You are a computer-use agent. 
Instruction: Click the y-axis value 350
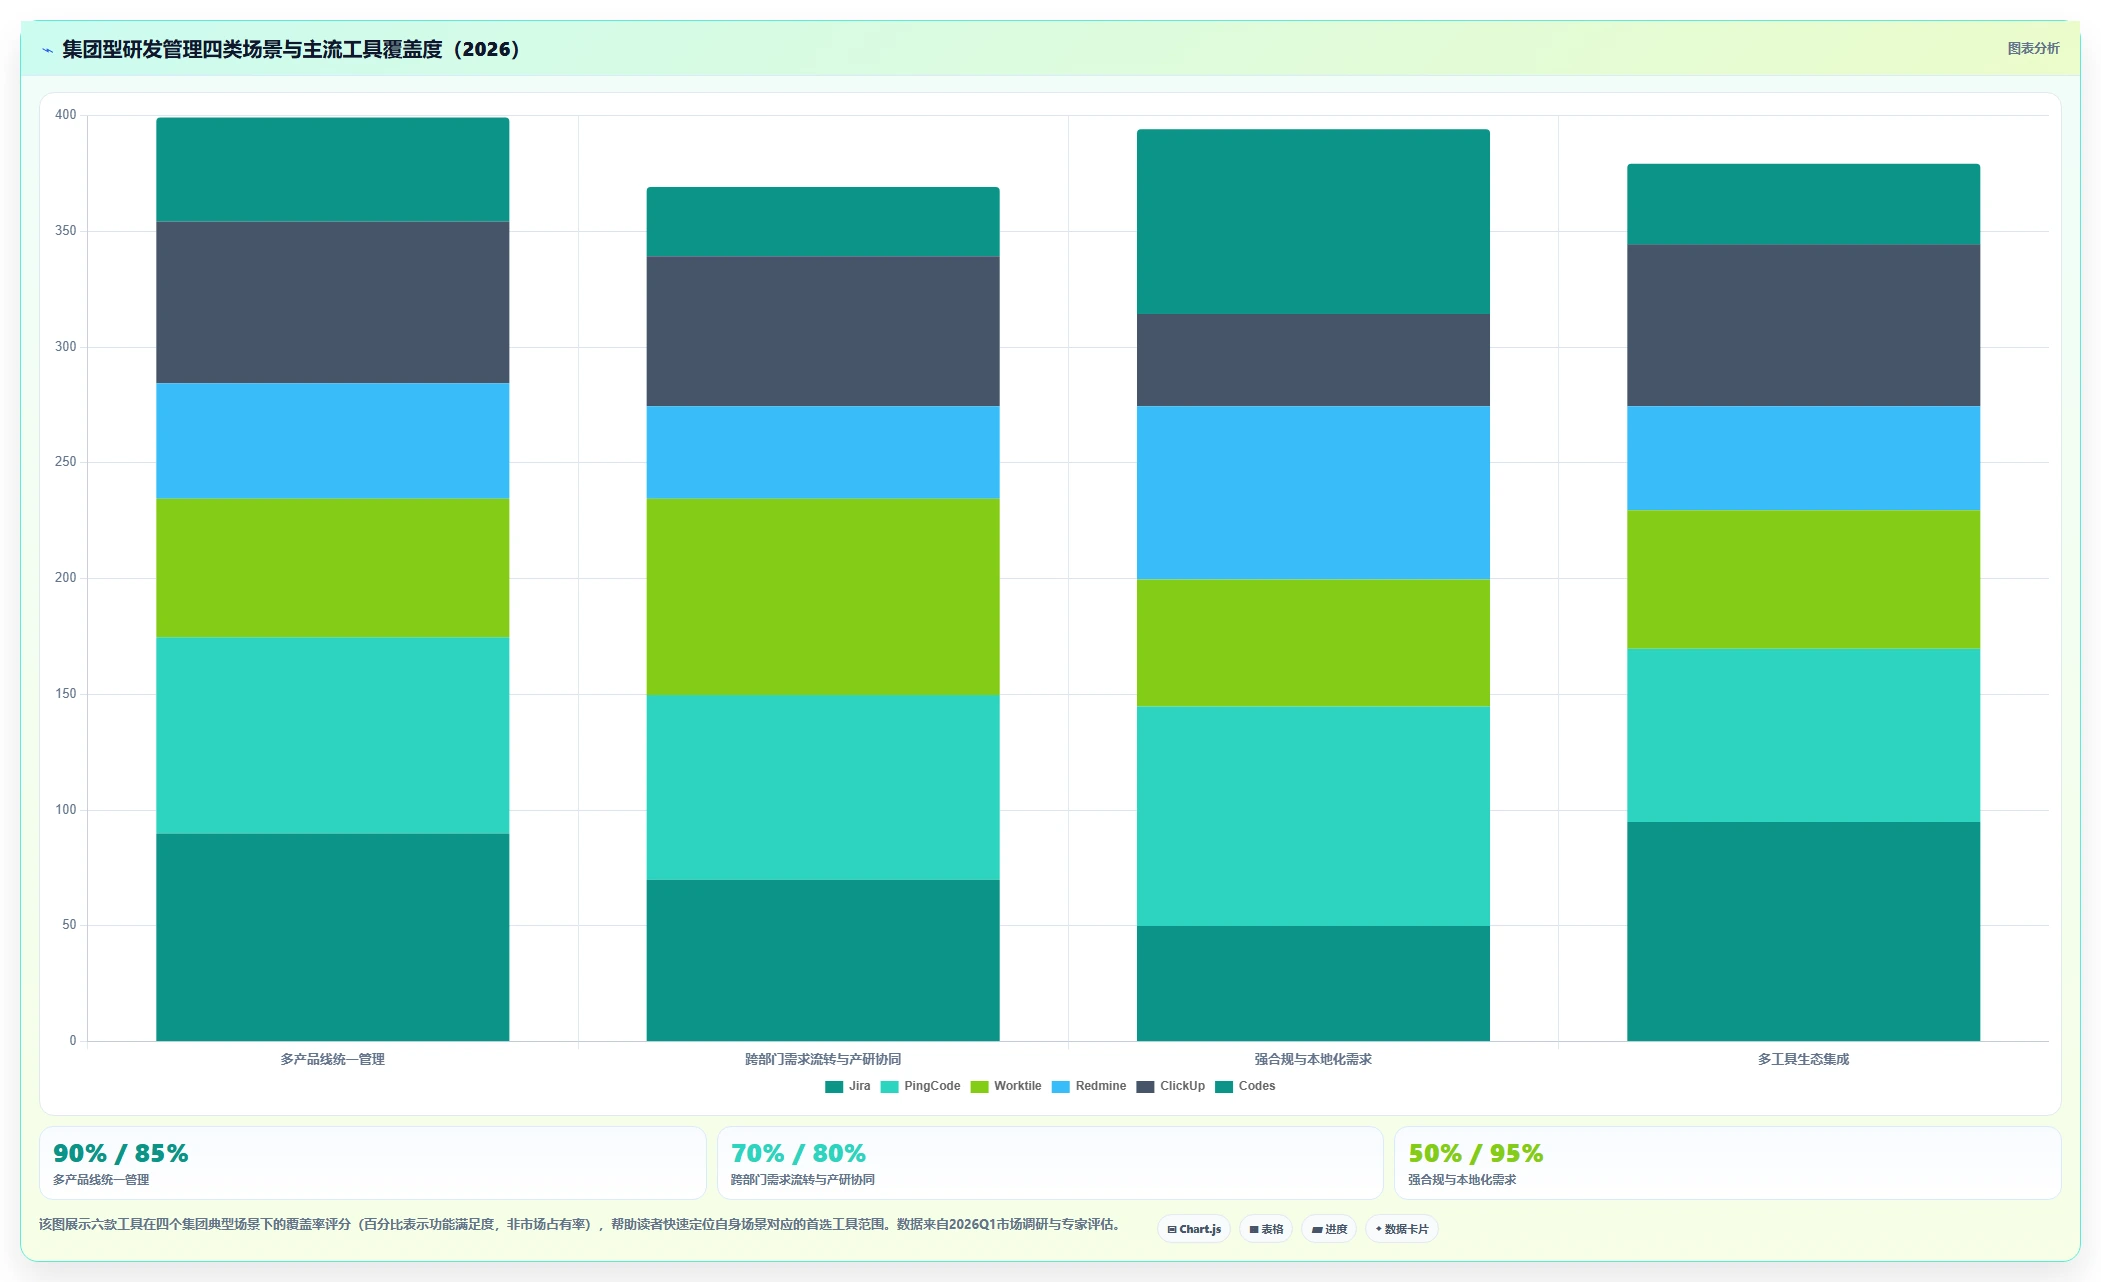coord(65,231)
